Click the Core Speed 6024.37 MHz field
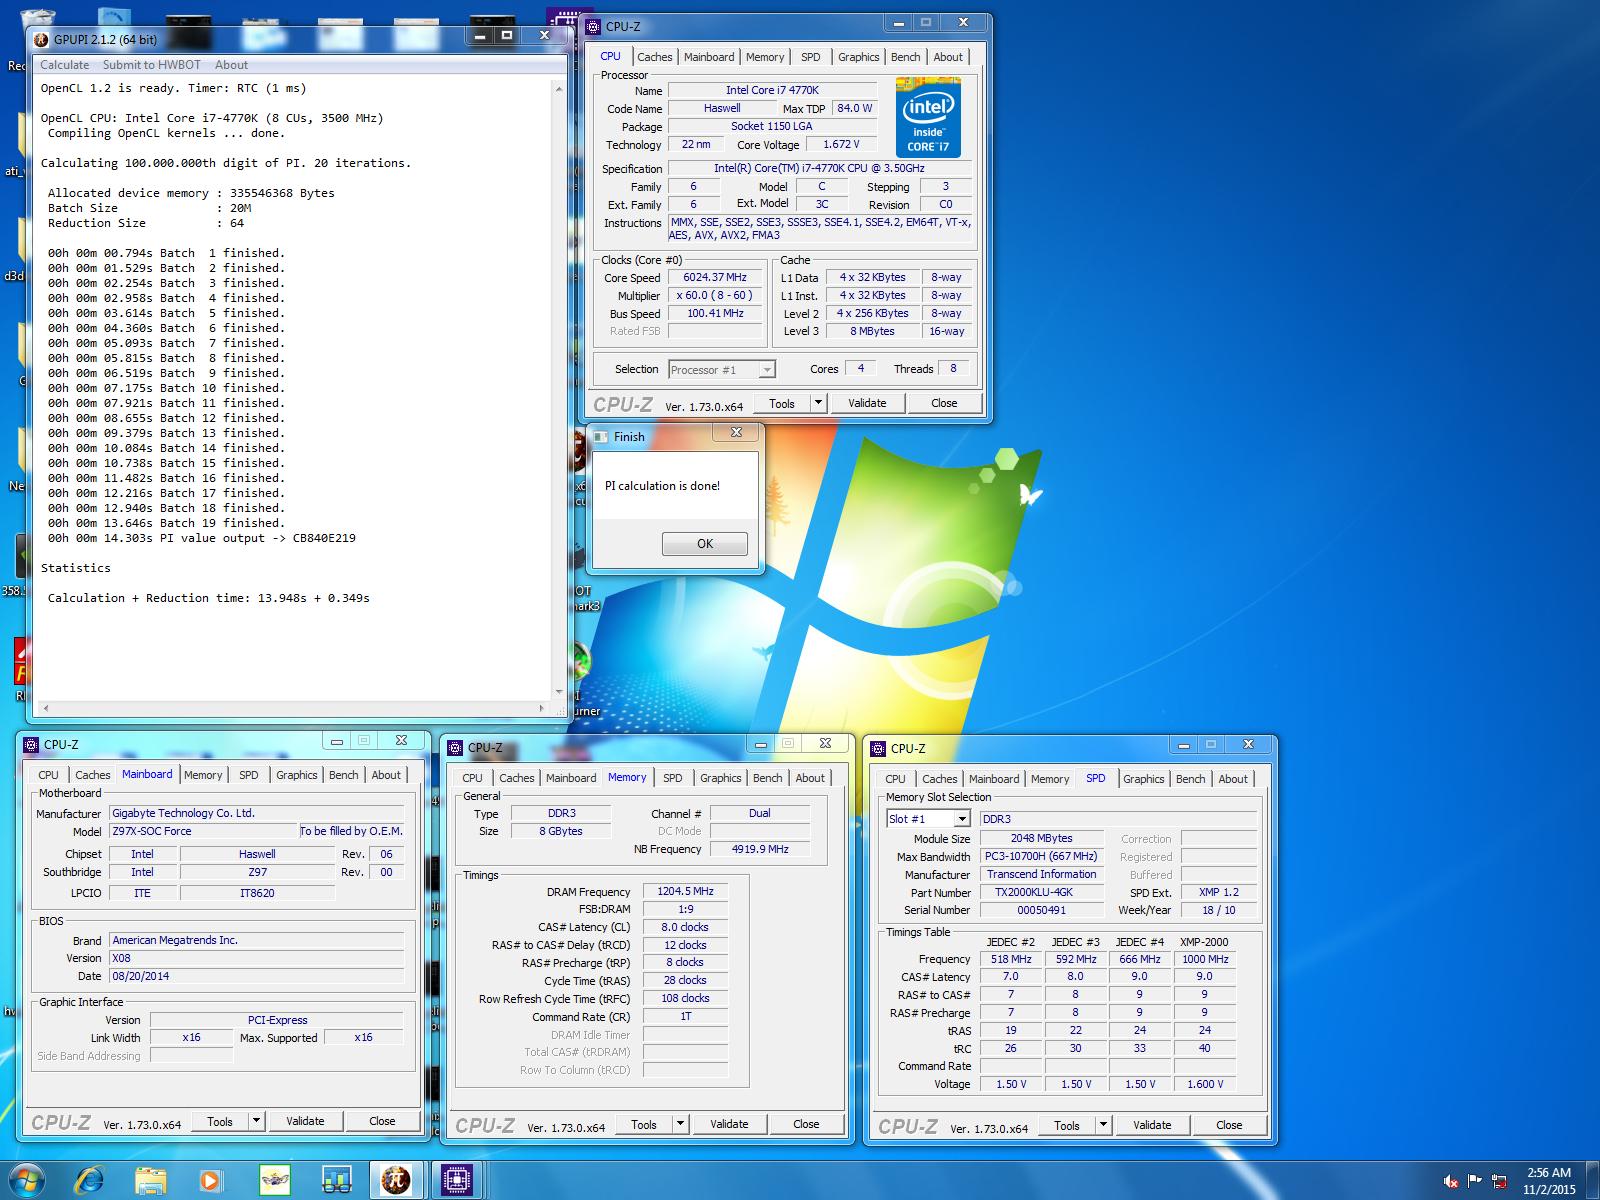Viewport: 1600px width, 1200px height. [x=715, y=278]
